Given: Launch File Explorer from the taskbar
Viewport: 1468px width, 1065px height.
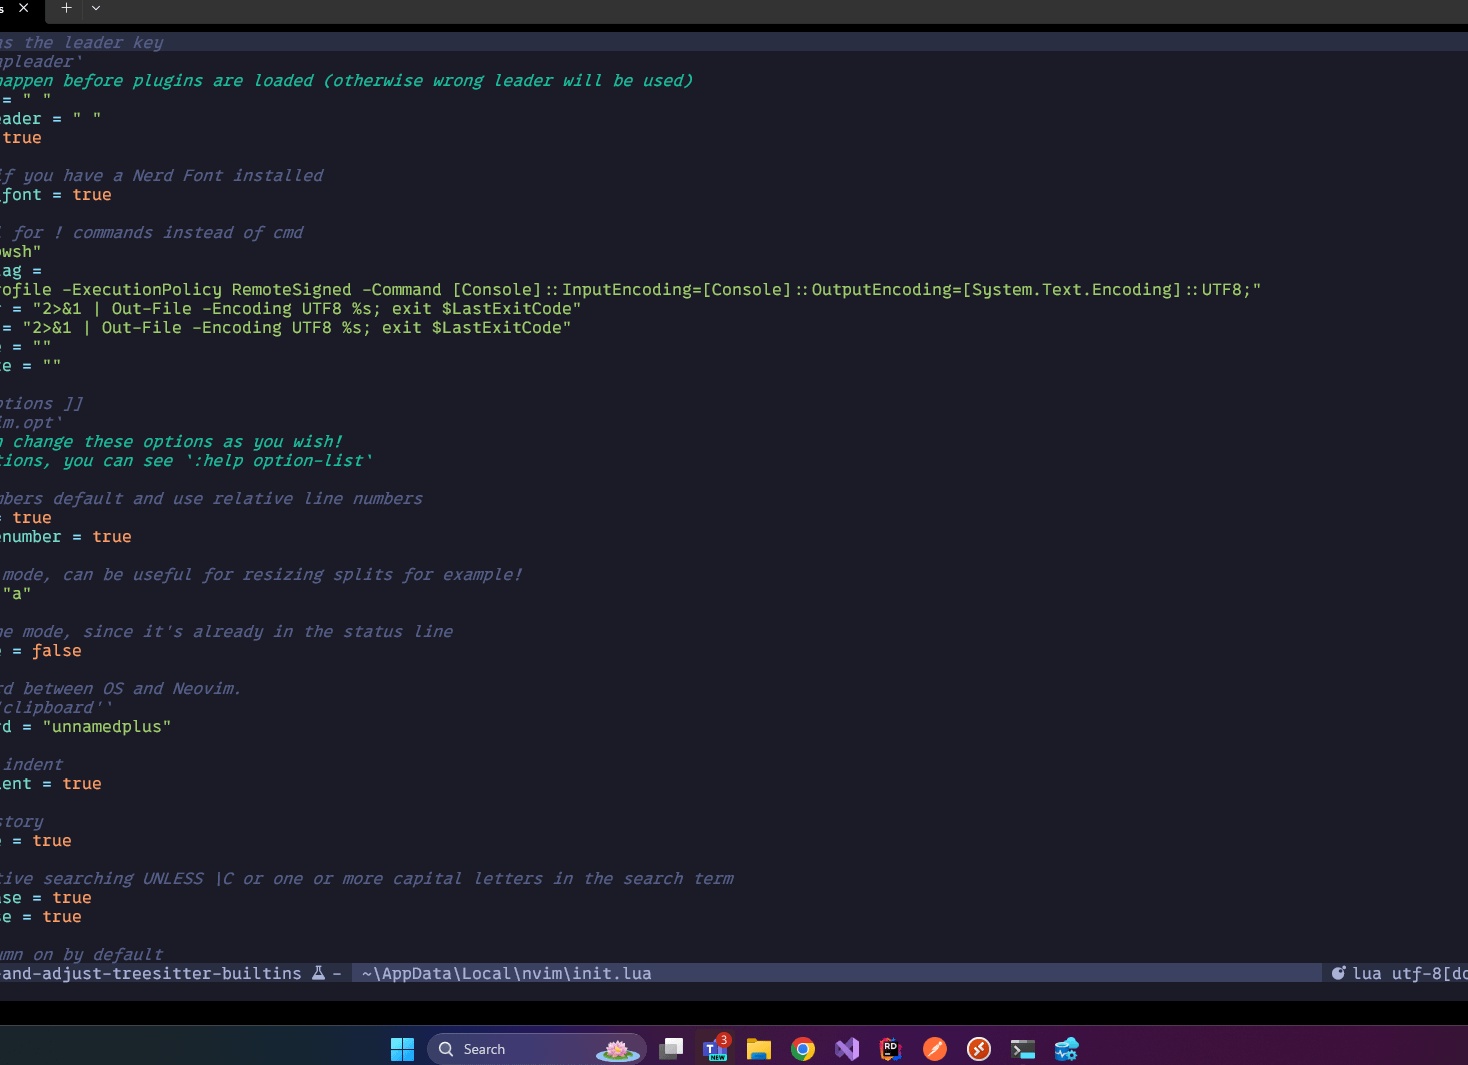Looking at the screenshot, I should point(759,1049).
